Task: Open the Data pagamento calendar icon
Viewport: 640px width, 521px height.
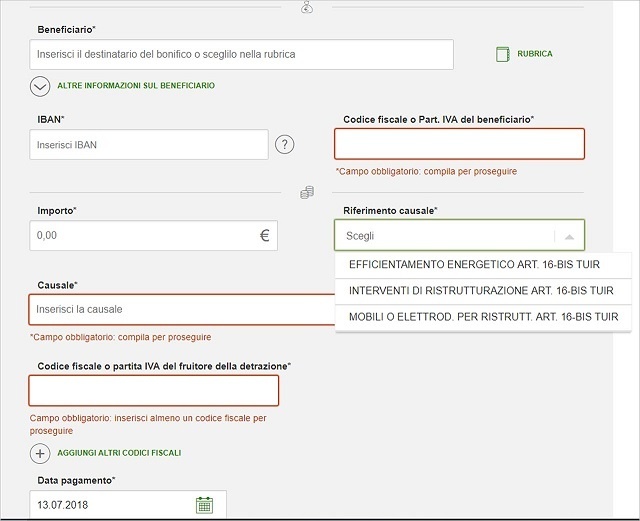Action: coord(204,505)
